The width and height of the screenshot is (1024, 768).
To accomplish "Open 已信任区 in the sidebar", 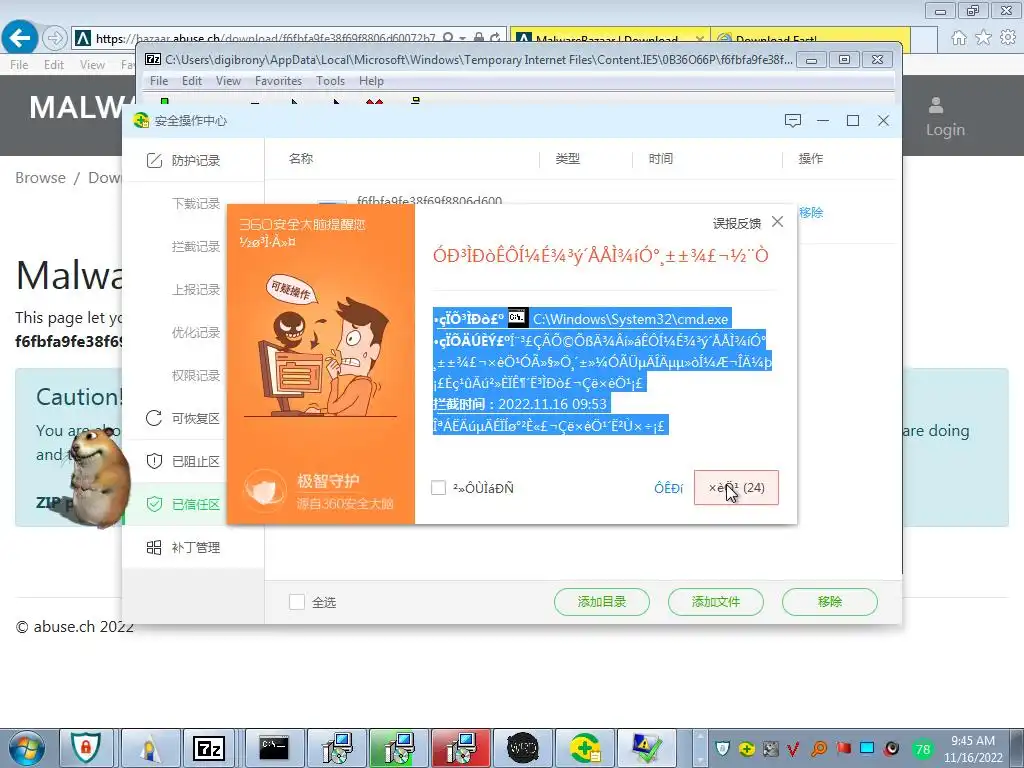I will [x=193, y=504].
